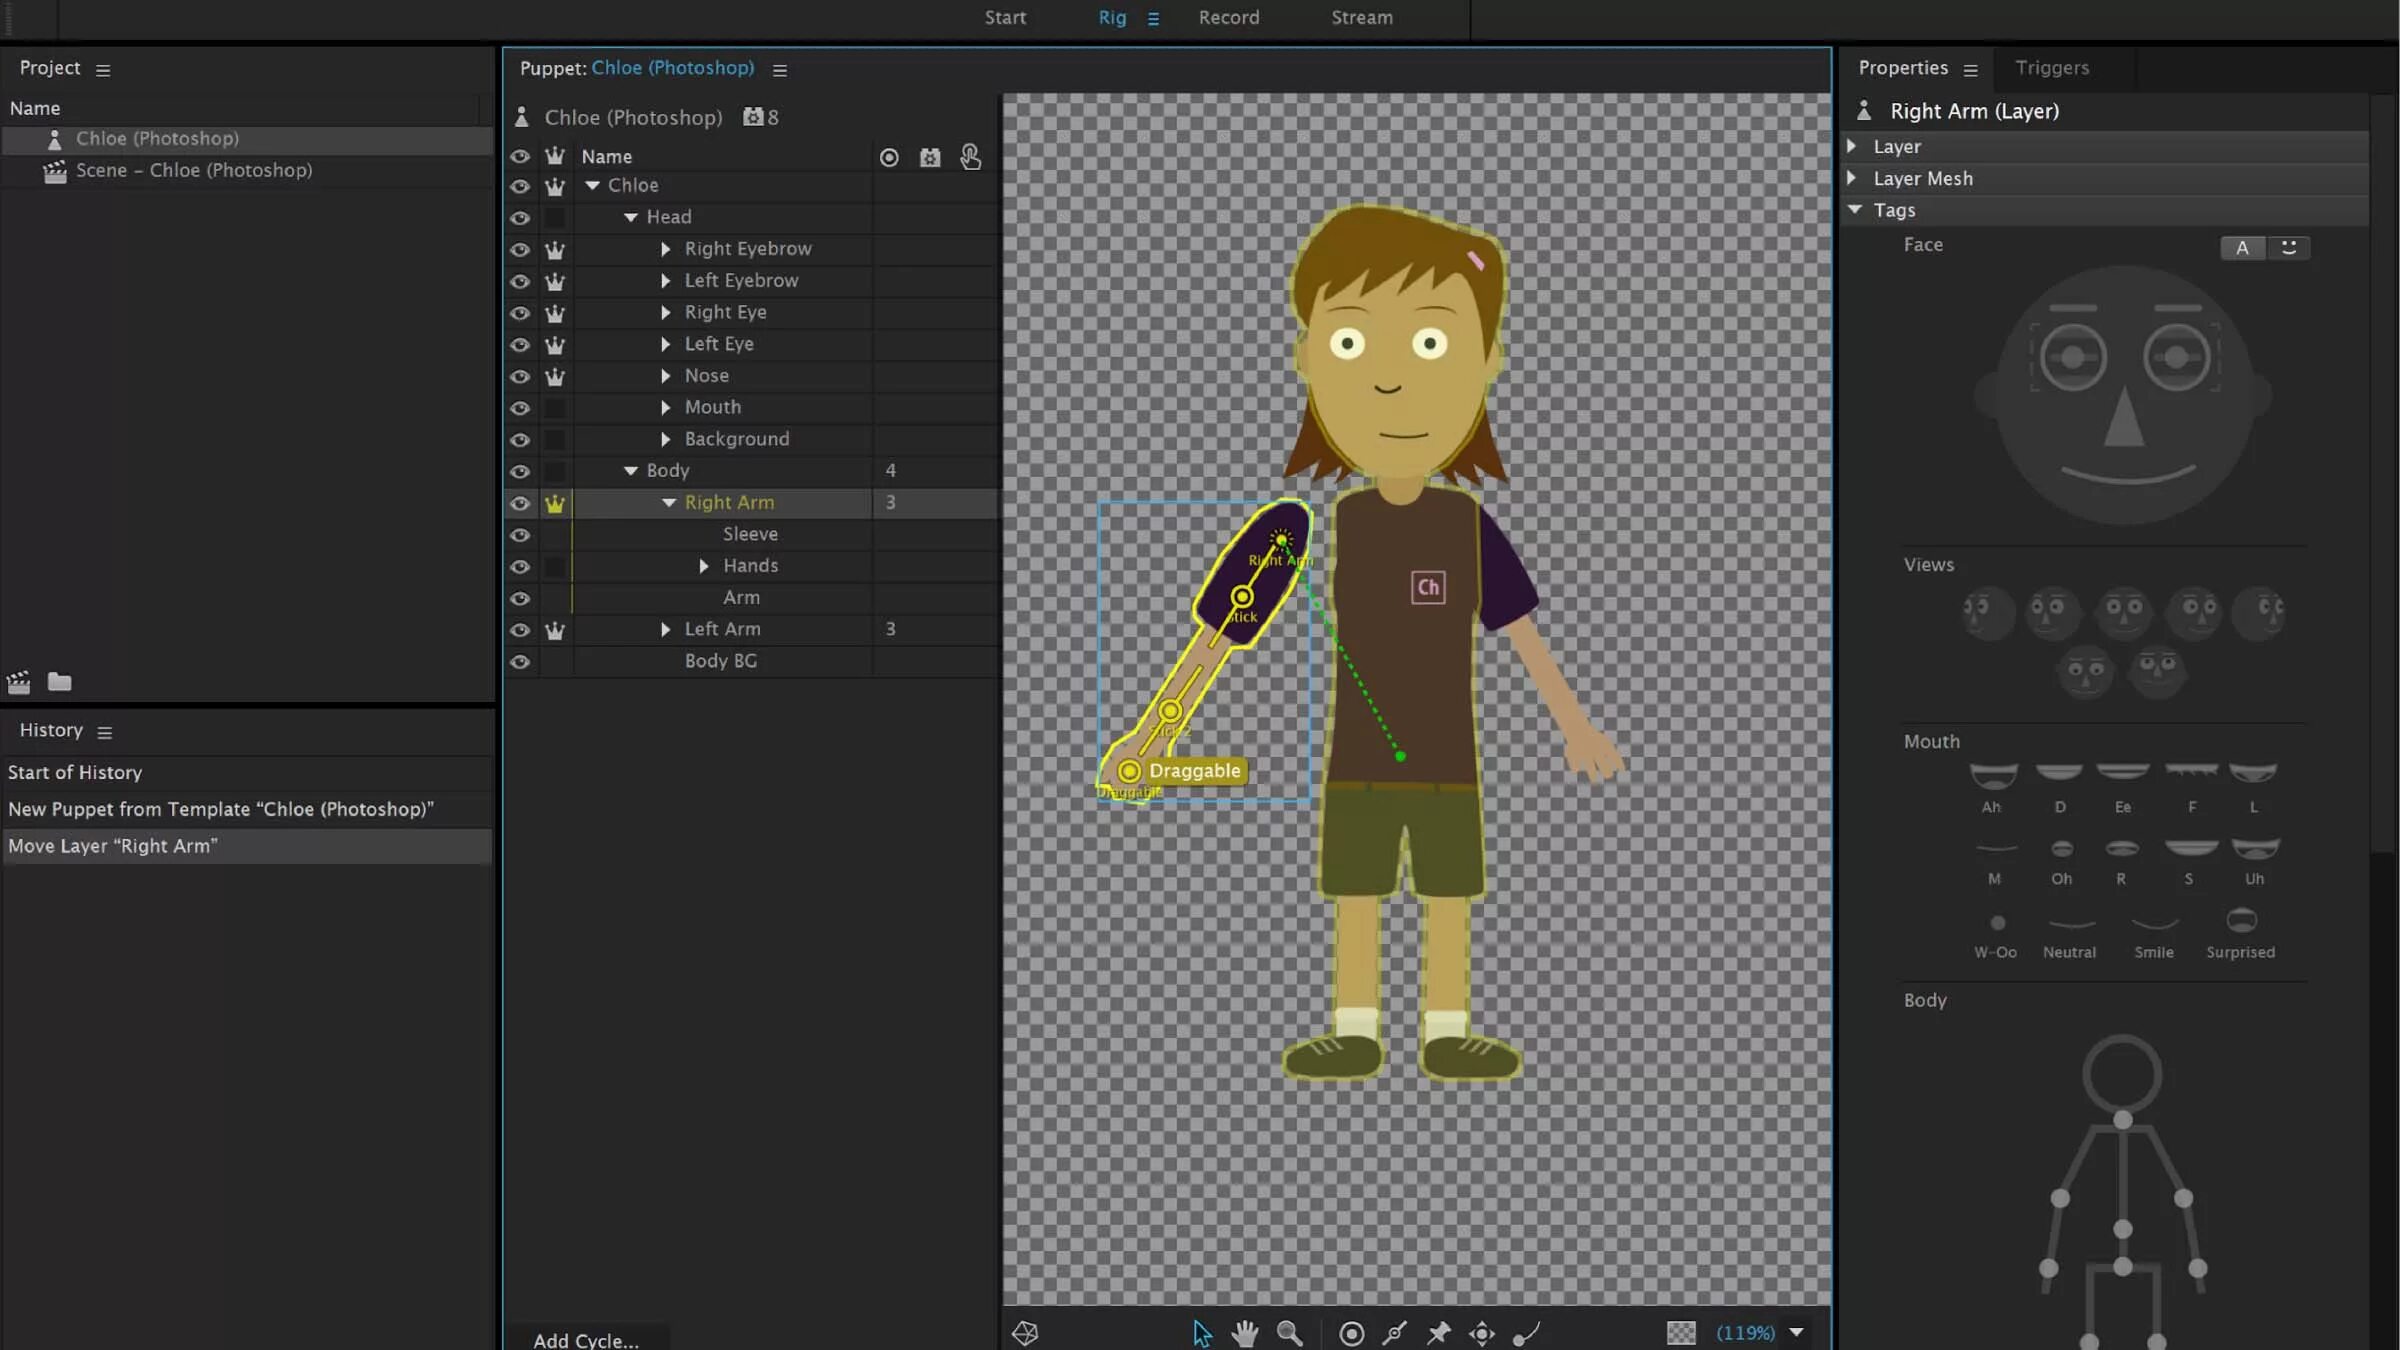This screenshot has height=1350, width=2400.
Task: Select the Handle tool circle icon
Action: coord(1351,1333)
